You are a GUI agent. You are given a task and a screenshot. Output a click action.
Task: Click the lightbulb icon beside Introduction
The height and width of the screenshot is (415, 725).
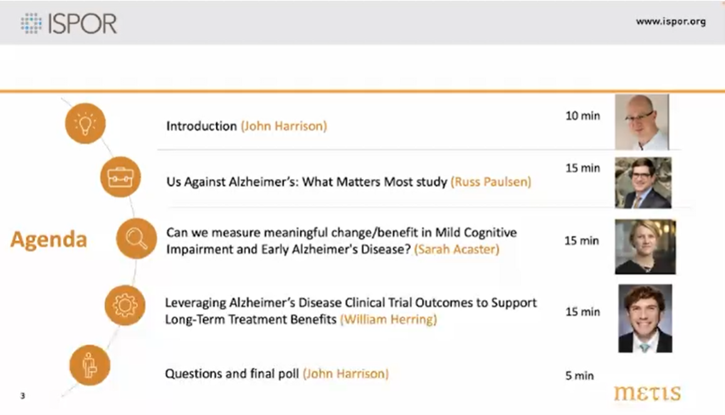tap(87, 123)
